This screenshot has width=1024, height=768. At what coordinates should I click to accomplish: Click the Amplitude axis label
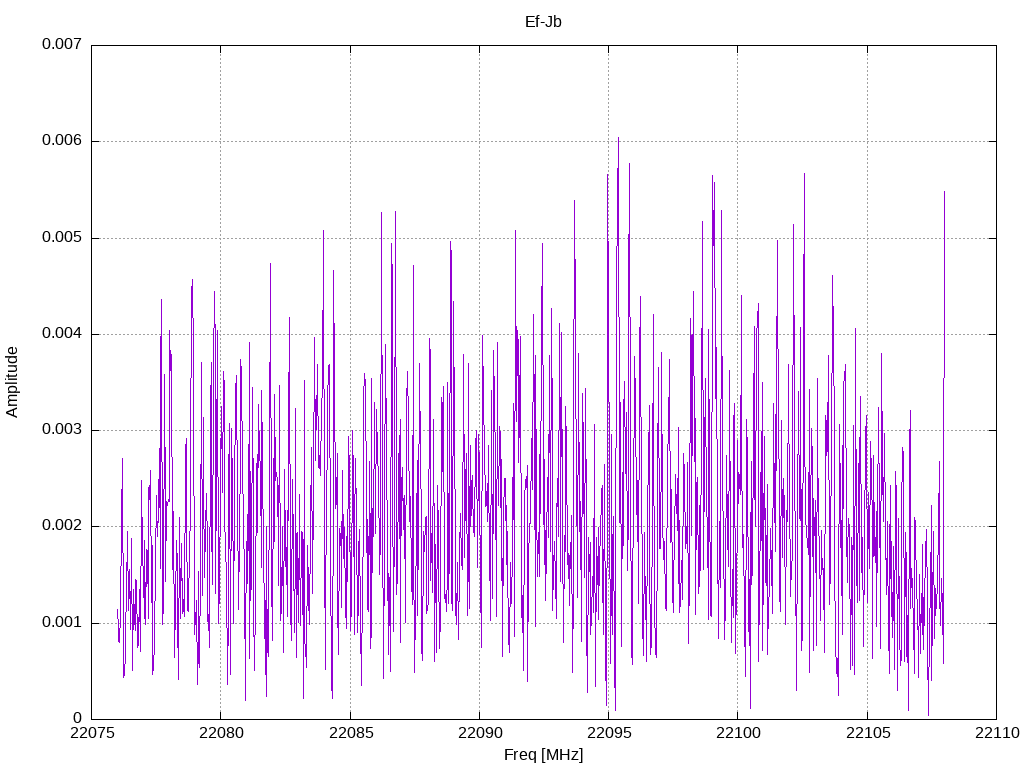tap(12, 382)
